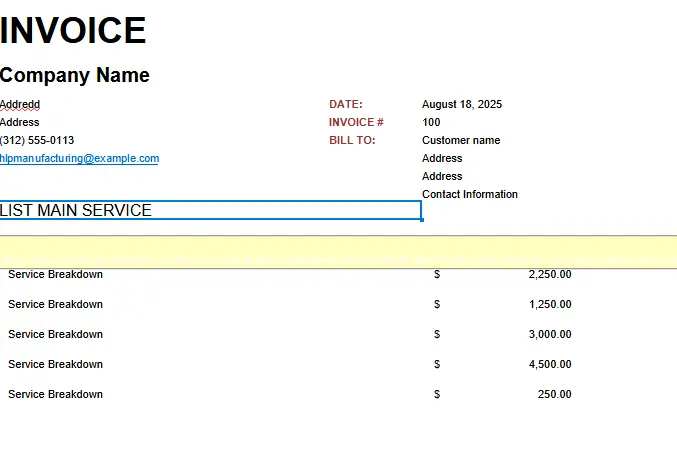Click the LIST MAIN SERVICE selected cell
Viewport: 677px width, 461px height.
click(210, 210)
